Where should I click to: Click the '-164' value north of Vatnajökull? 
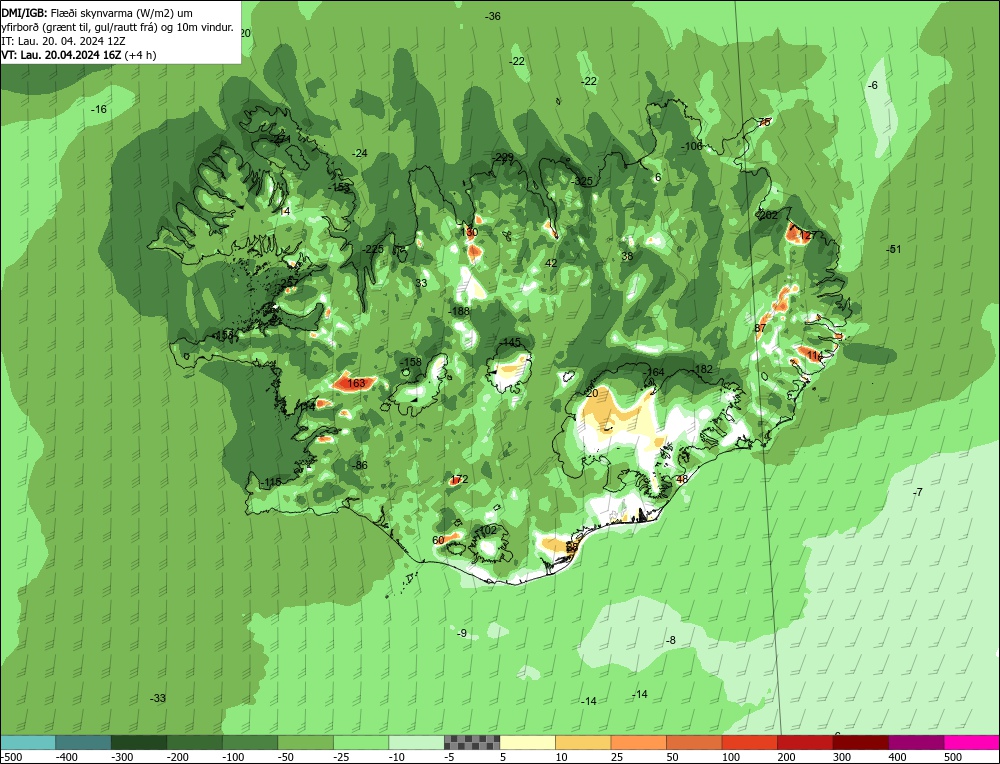[654, 372]
